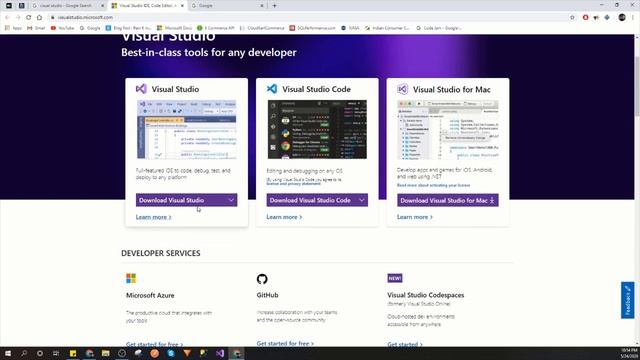Image resolution: width=640 pixels, height=360 pixels.
Task: Open the YouTube bookmark
Action: click(x=62, y=28)
